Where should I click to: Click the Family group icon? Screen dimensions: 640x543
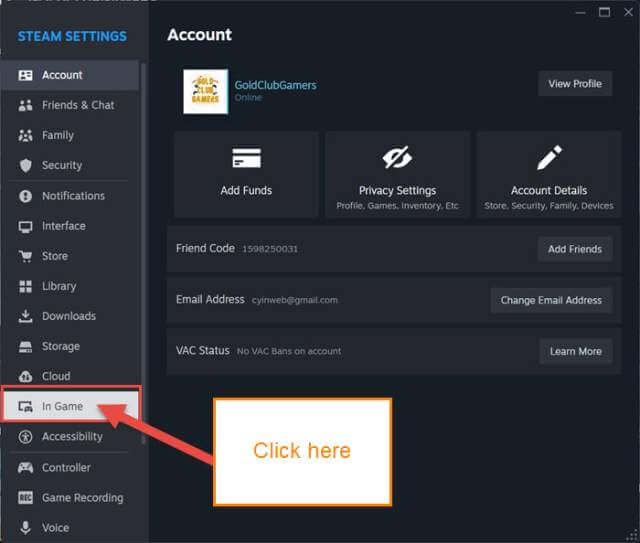[25, 136]
